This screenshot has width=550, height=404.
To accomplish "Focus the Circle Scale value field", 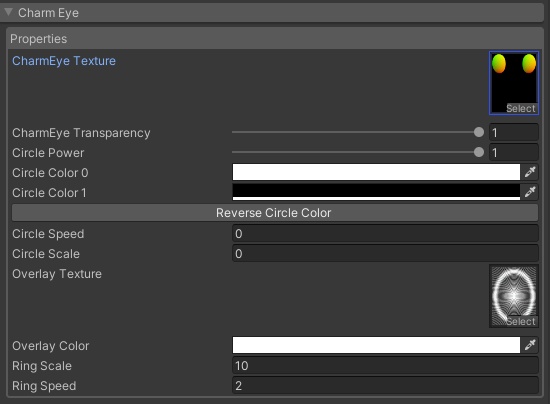I will click(385, 254).
